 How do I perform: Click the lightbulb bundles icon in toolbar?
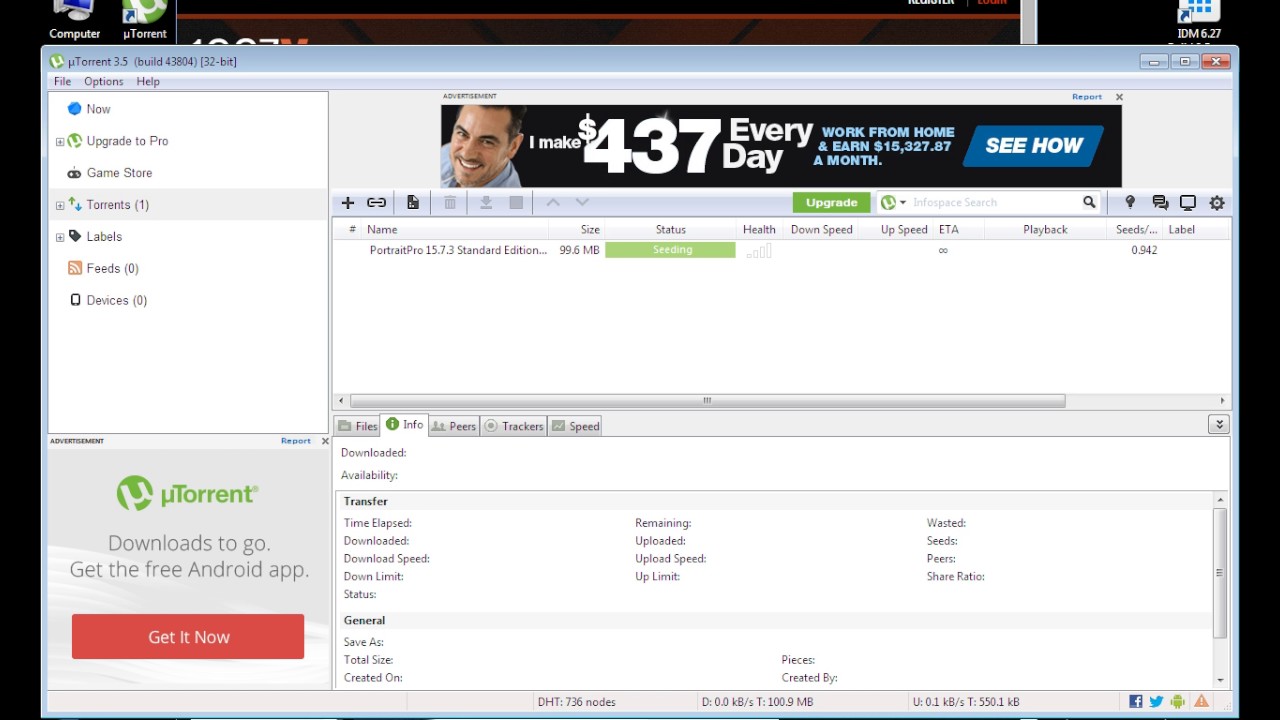(x=1130, y=202)
